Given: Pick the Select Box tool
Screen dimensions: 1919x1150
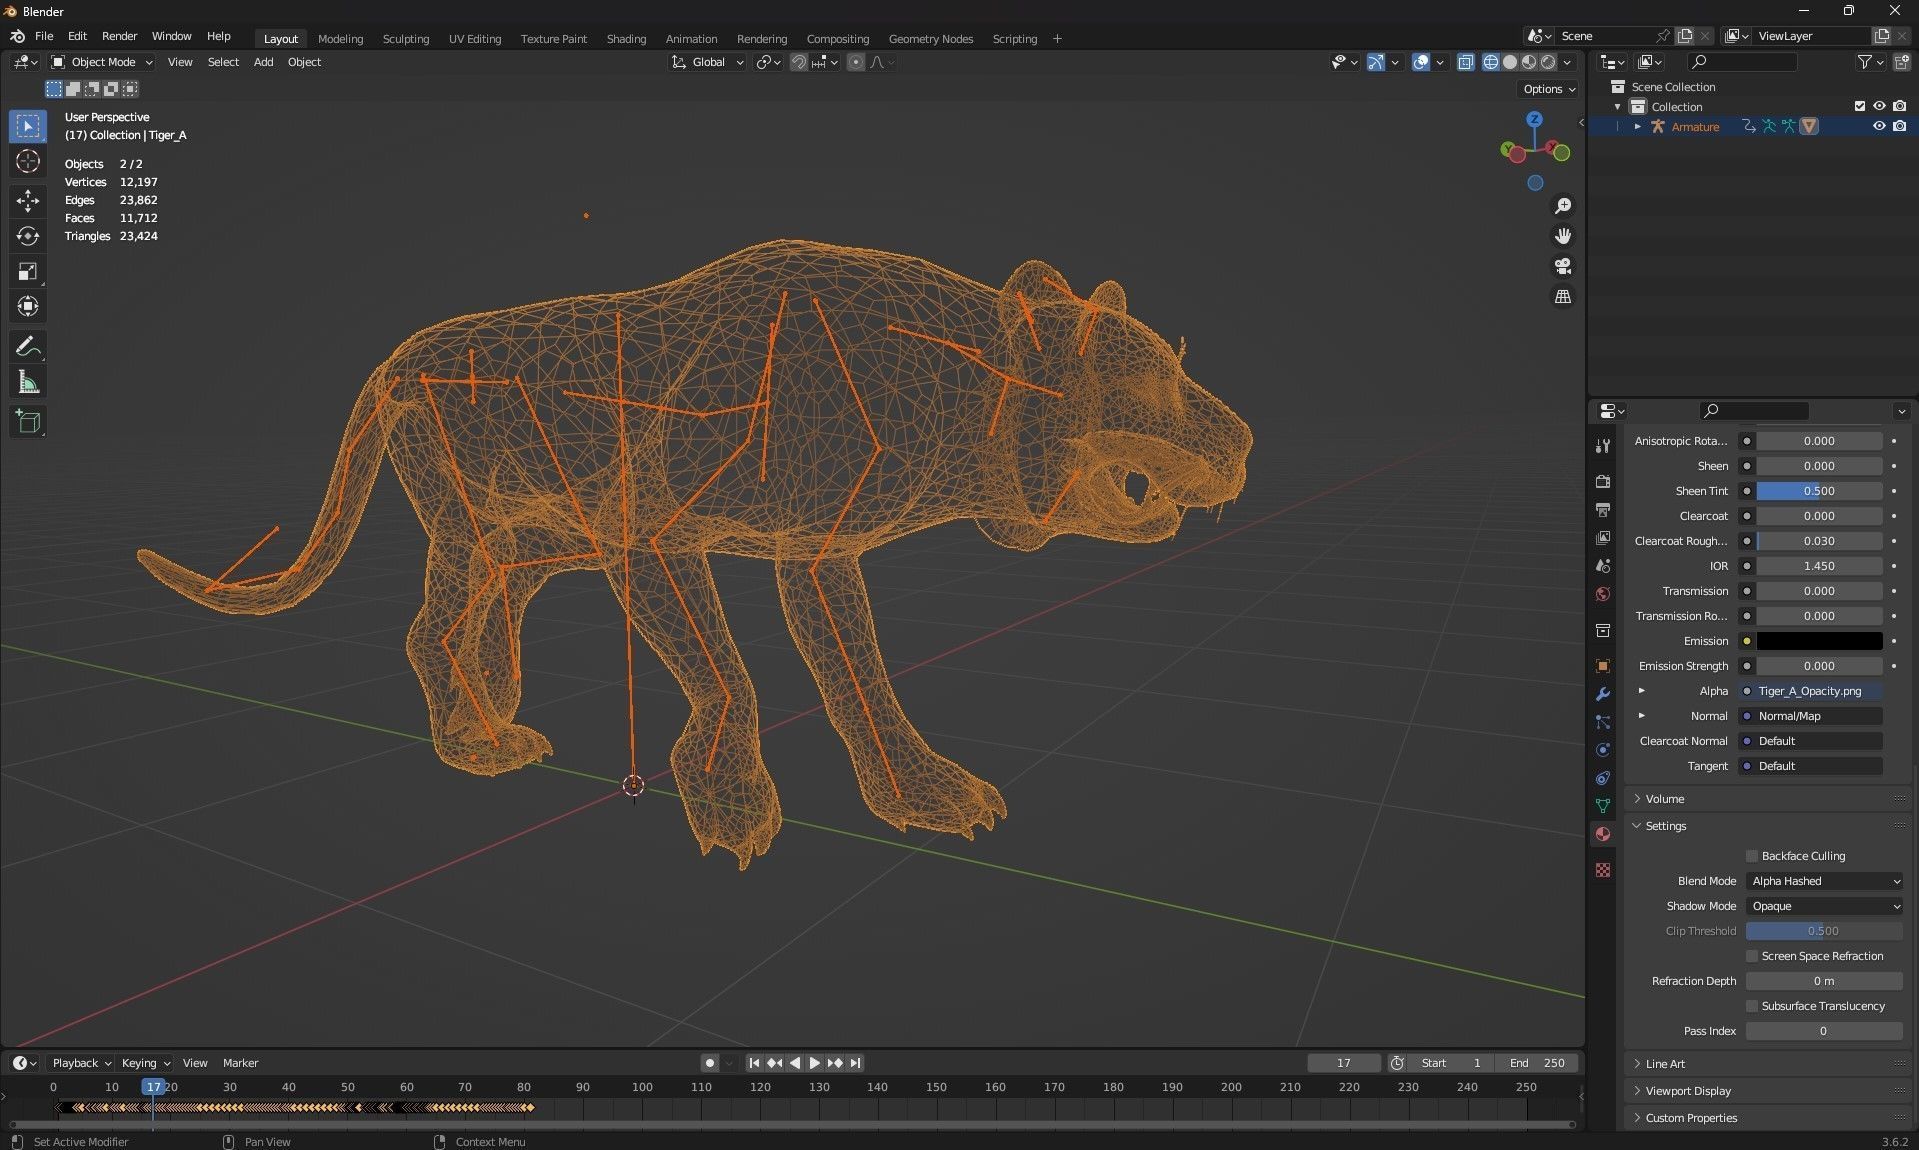Looking at the screenshot, I should 28,126.
